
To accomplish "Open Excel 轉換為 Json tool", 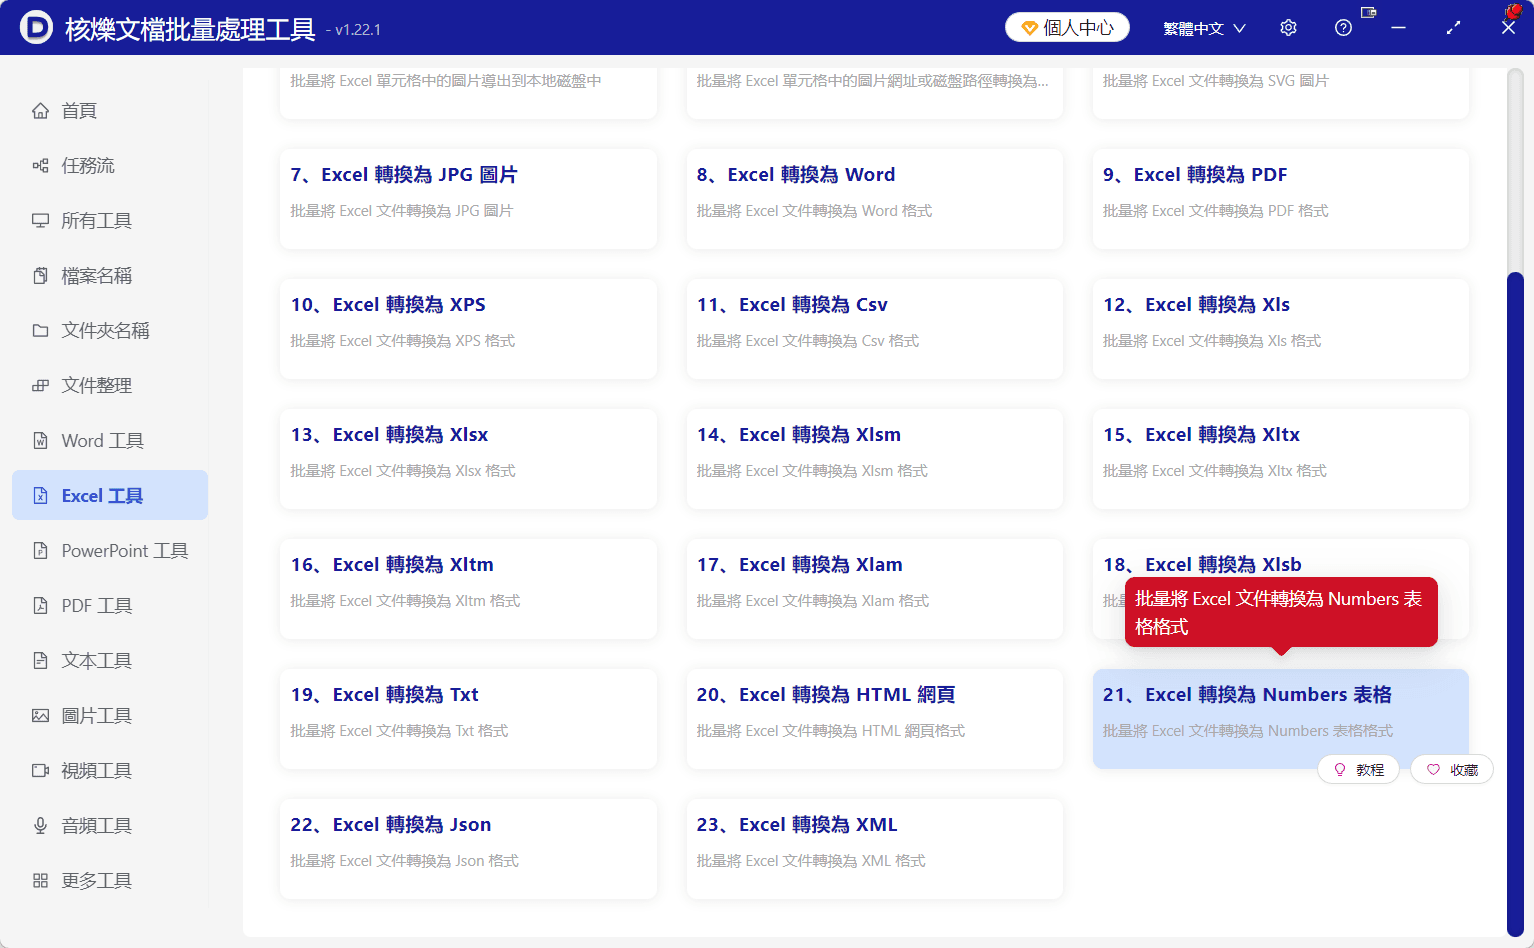I will [x=468, y=849].
